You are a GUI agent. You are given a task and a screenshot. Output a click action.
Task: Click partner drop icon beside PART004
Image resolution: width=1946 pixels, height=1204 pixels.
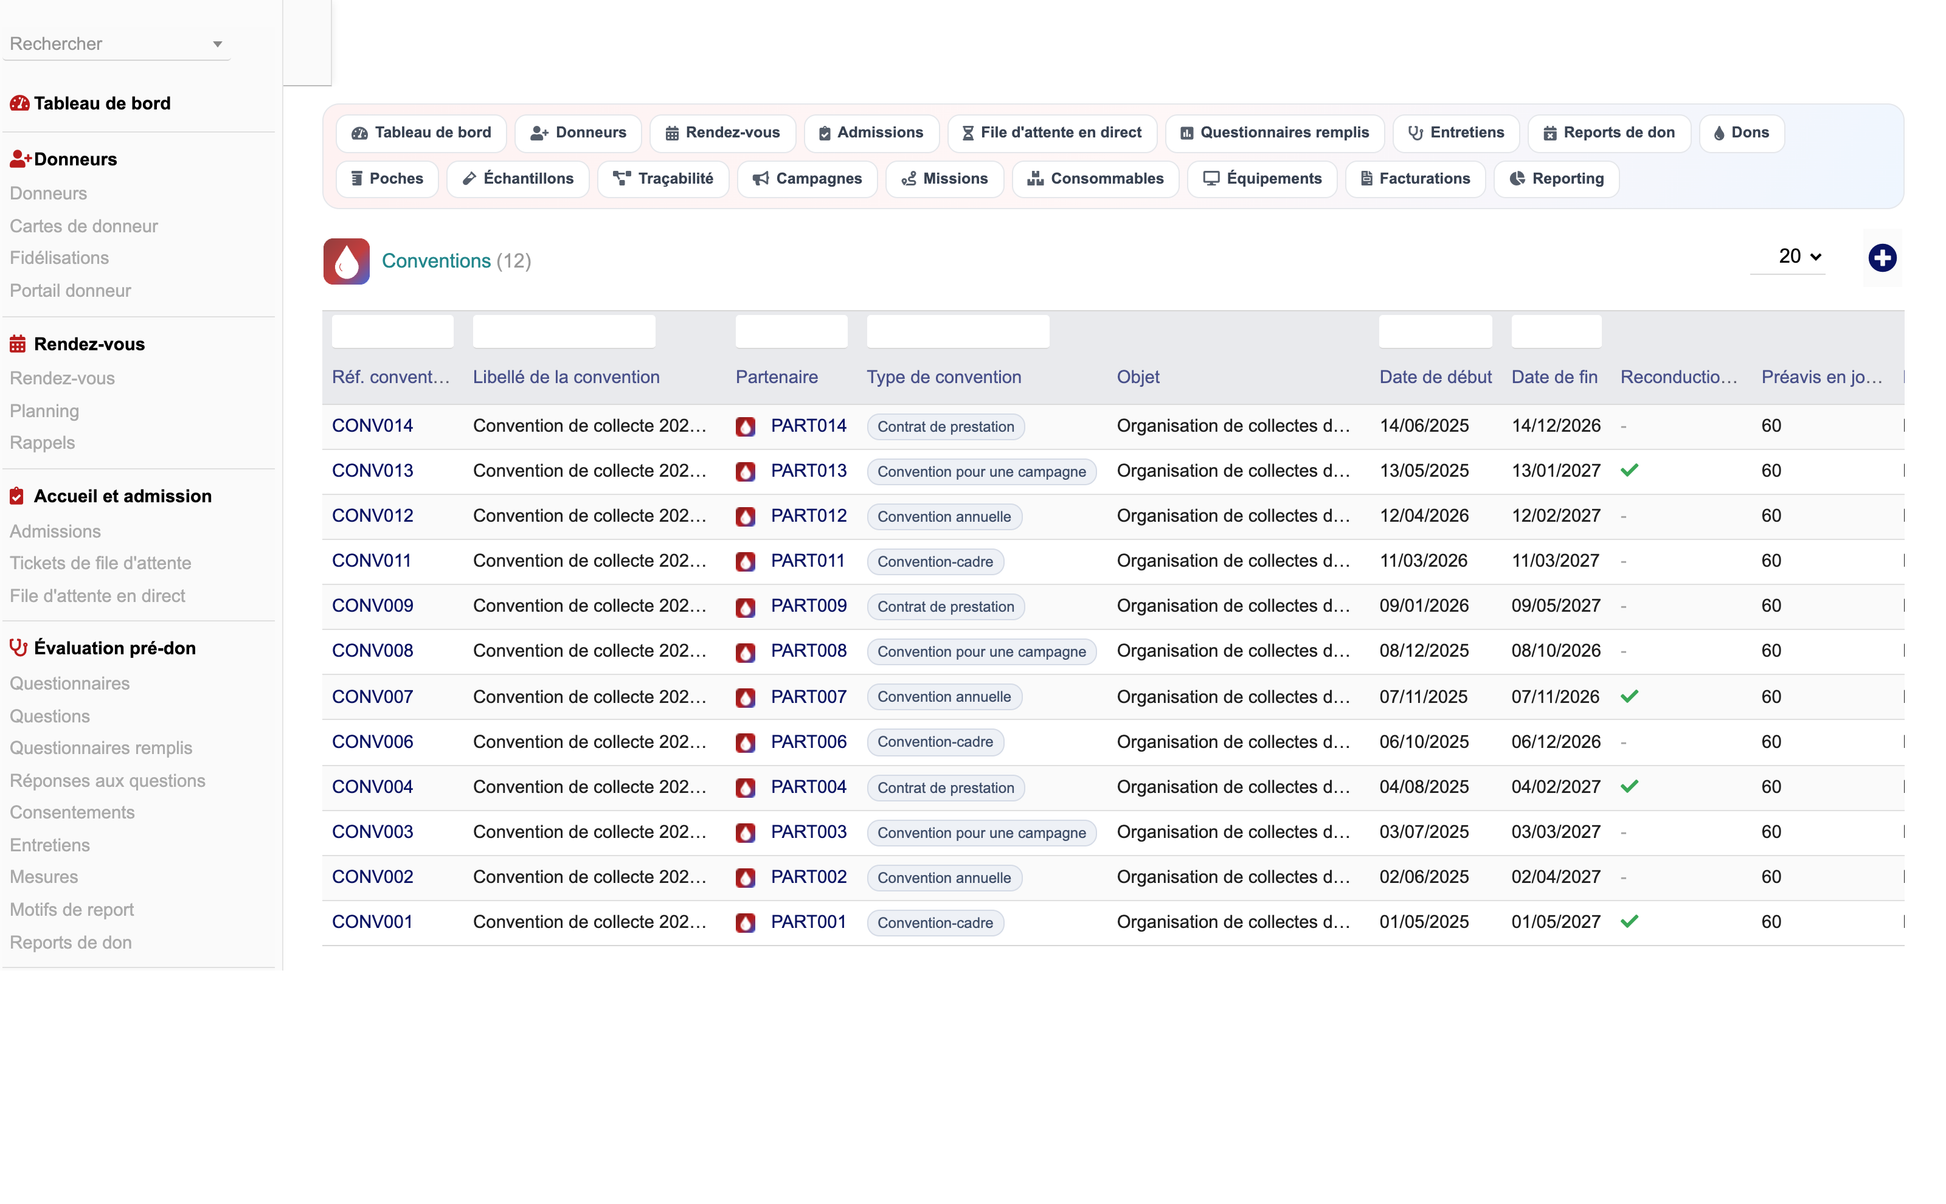tap(746, 788)
